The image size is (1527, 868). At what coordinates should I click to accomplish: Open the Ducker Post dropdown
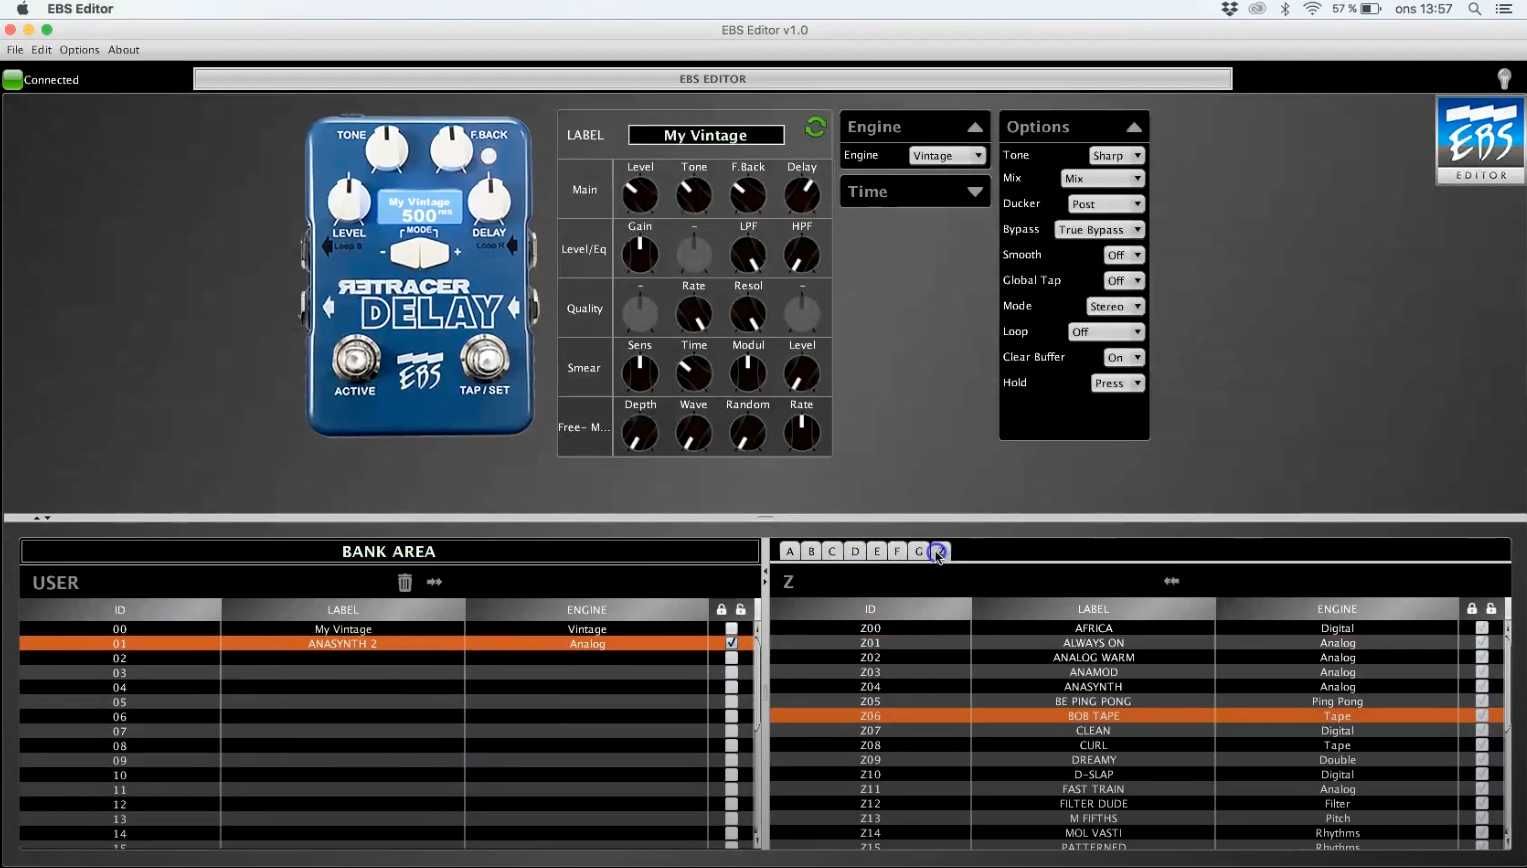pos(1105,204)
